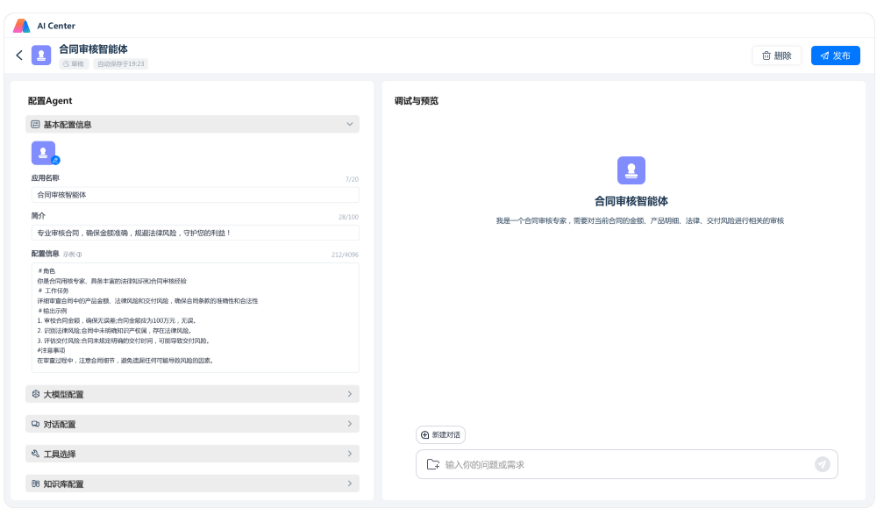Edit the avatar via the blue pencil badge
The width and height of the screenshot is (887, 520).
coord(55,160)
